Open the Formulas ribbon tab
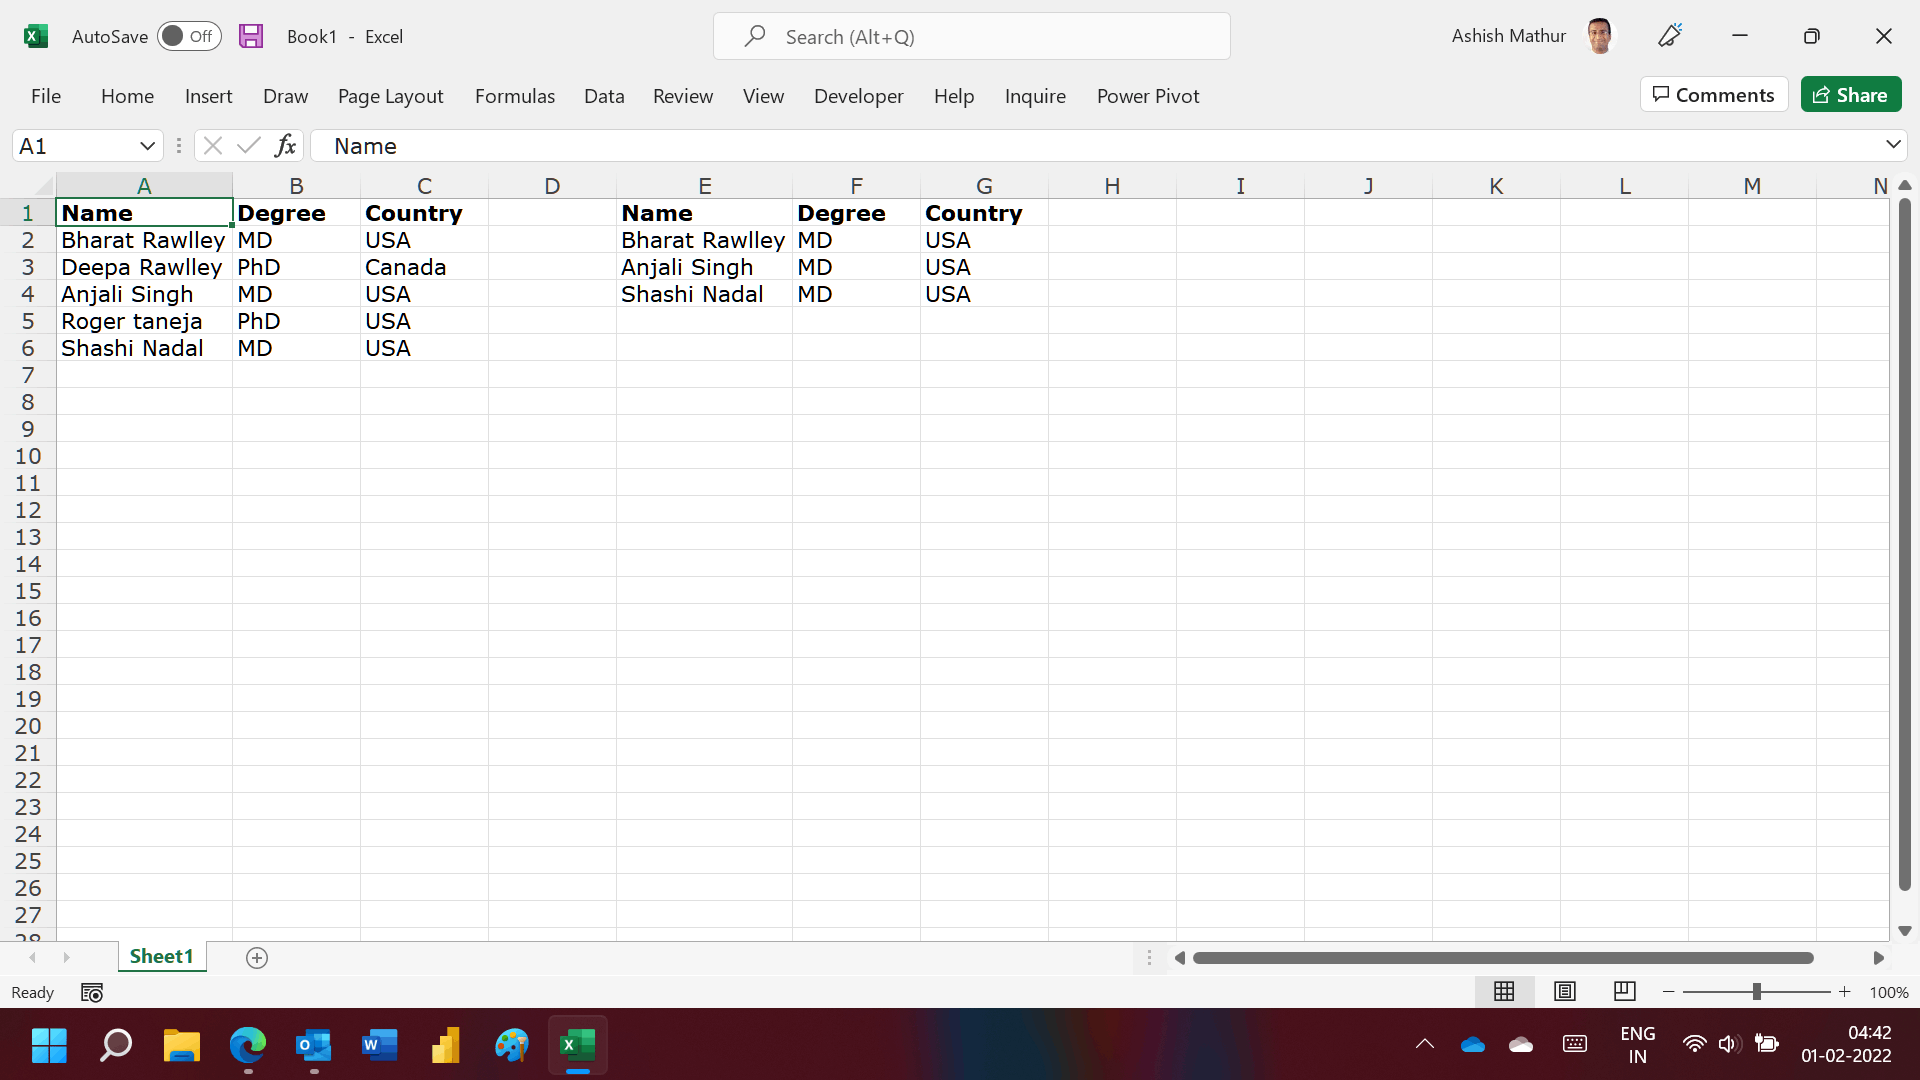Viewport: 1920px width, 1080px height. 515,96
